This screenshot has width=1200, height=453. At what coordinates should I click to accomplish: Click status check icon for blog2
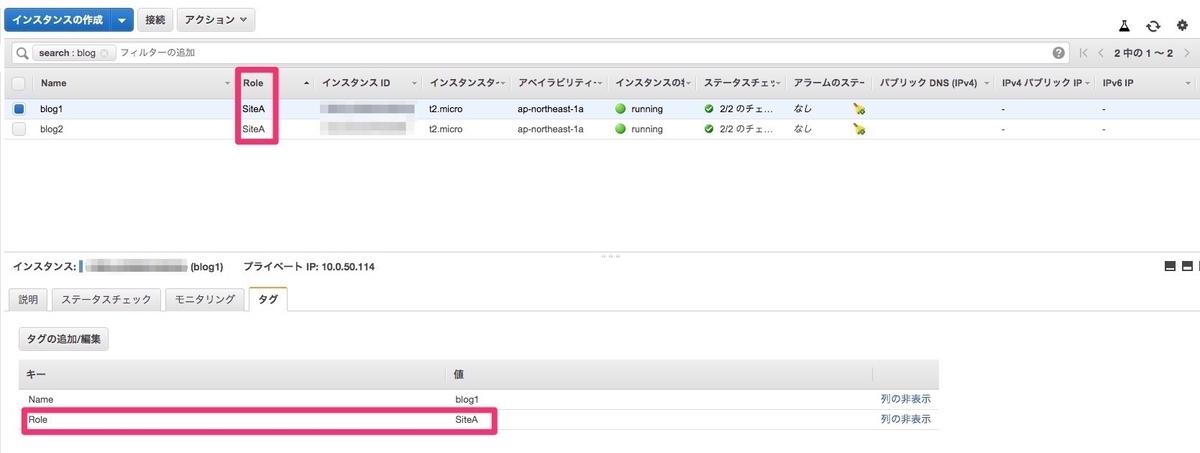(x=710, y=129)
